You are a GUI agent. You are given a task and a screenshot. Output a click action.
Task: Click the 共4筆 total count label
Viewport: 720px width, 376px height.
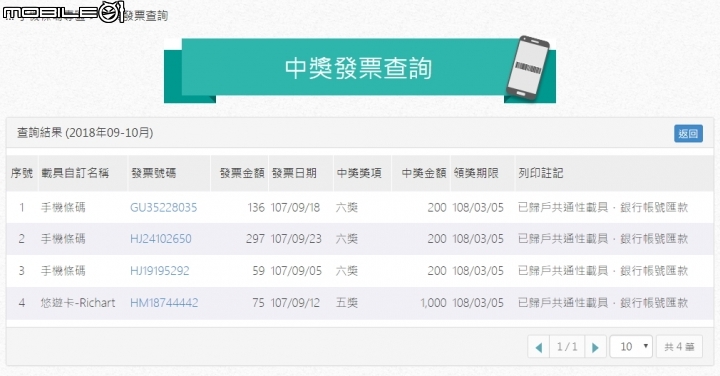pyautogui.click(x=679, y=347)
